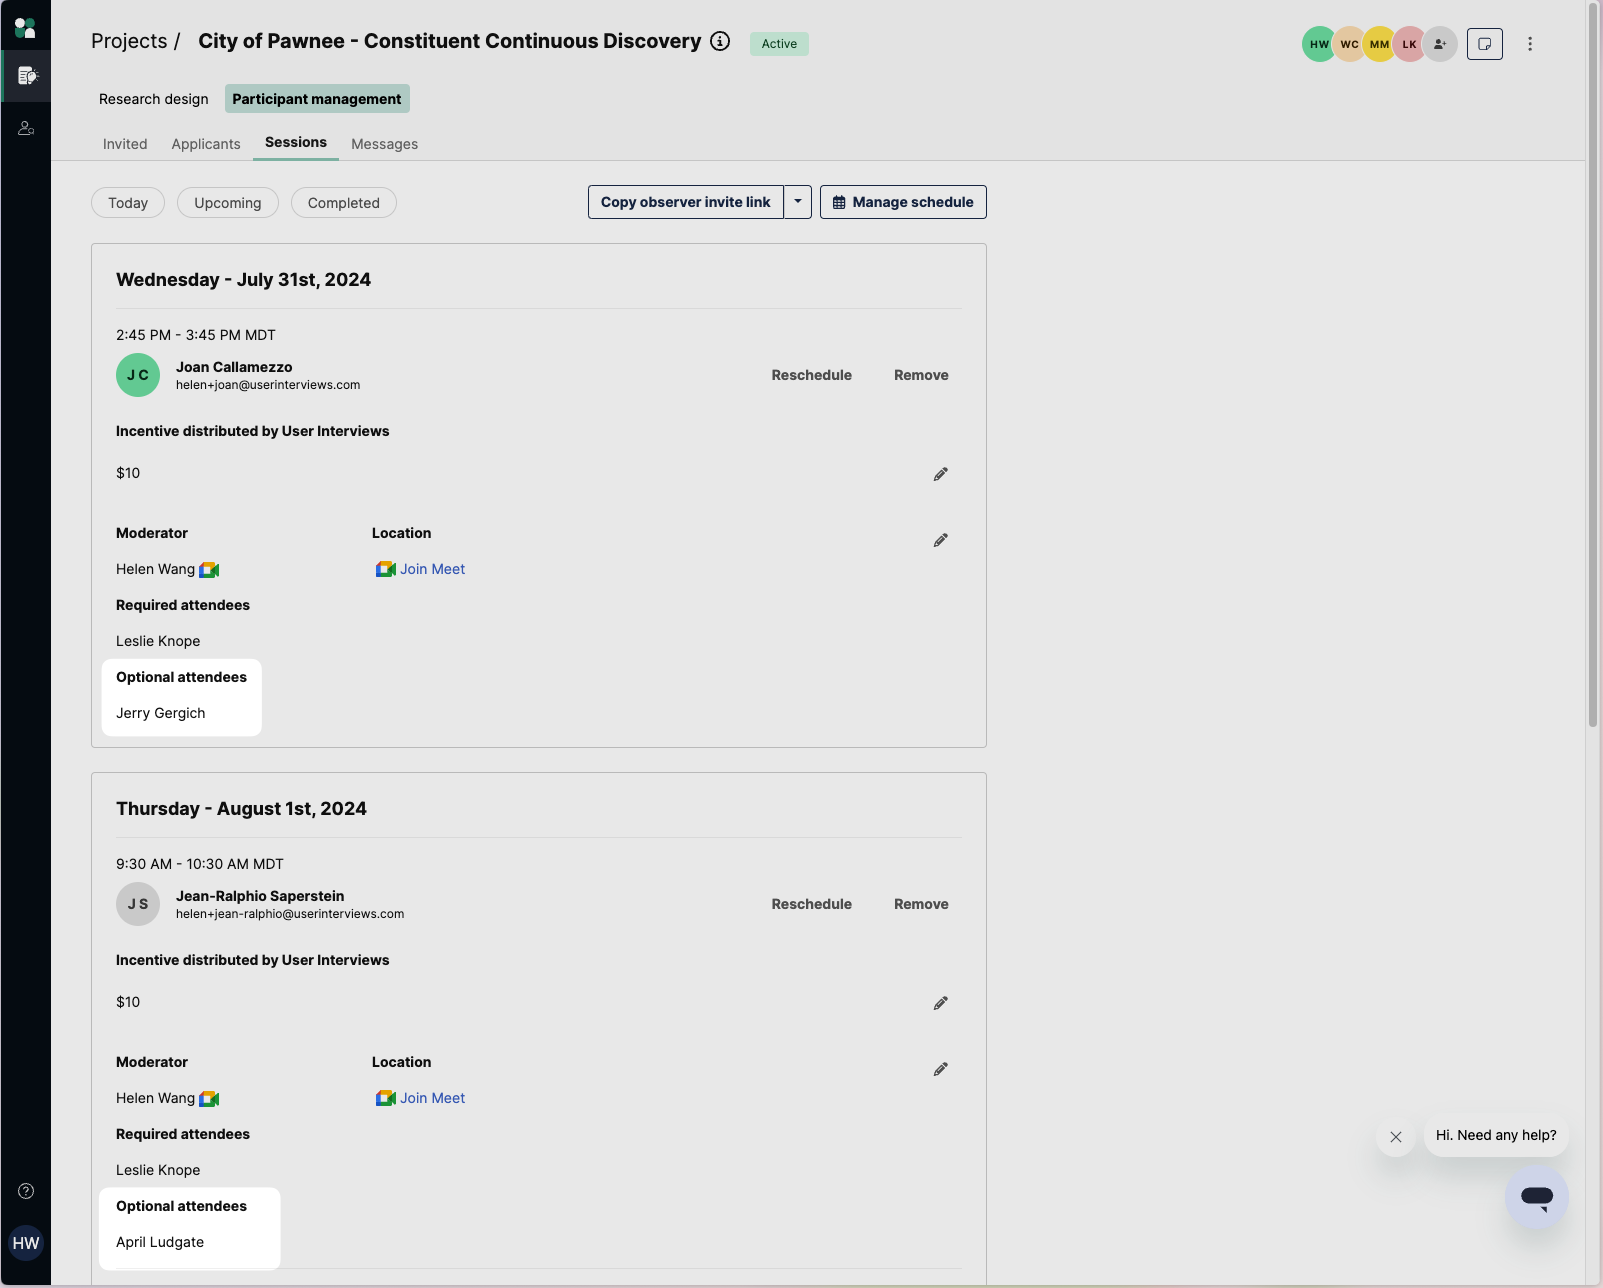
Task: Edit Jean-Ralphio Saperstein's $10 incentive
Action: pos(941,1003)
